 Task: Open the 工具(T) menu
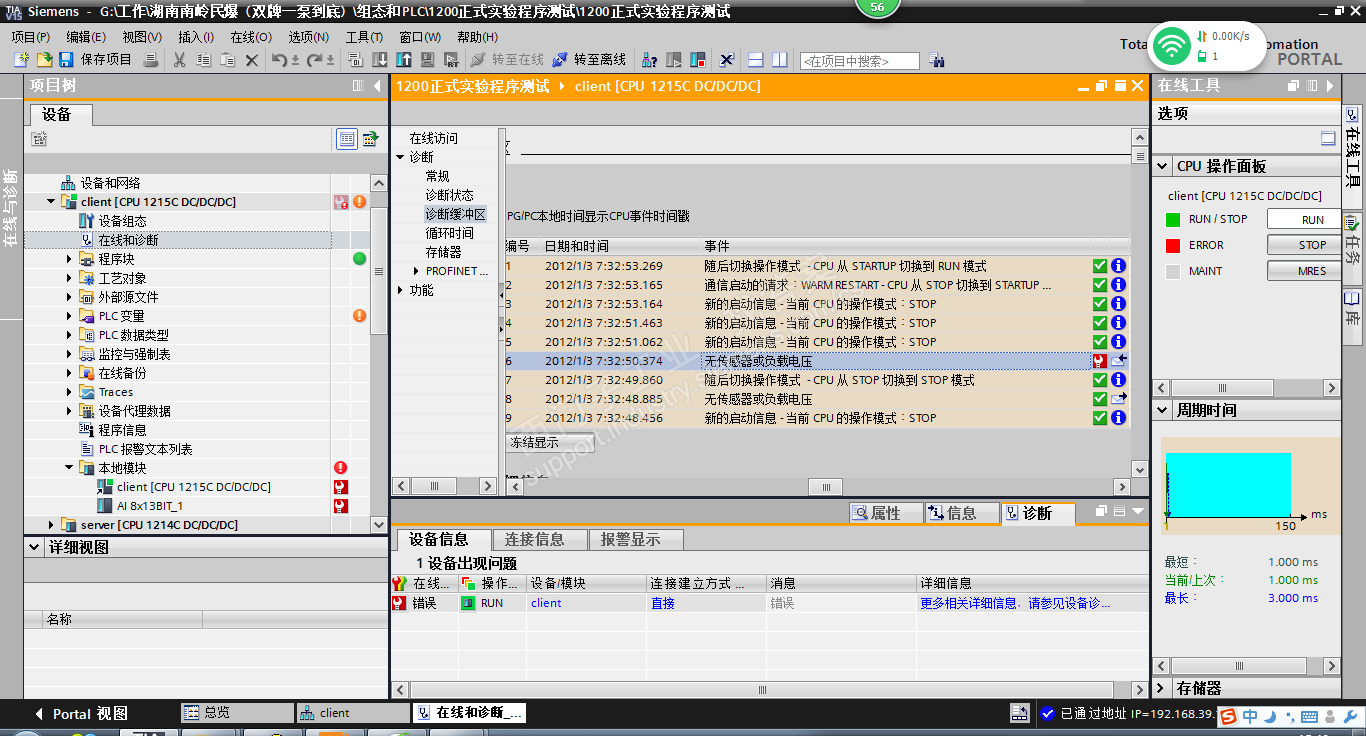point(364,37)
